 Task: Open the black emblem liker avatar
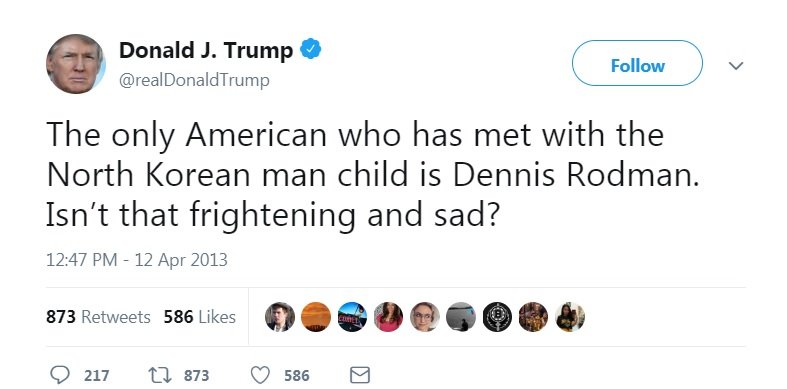(x=497, y=317)
